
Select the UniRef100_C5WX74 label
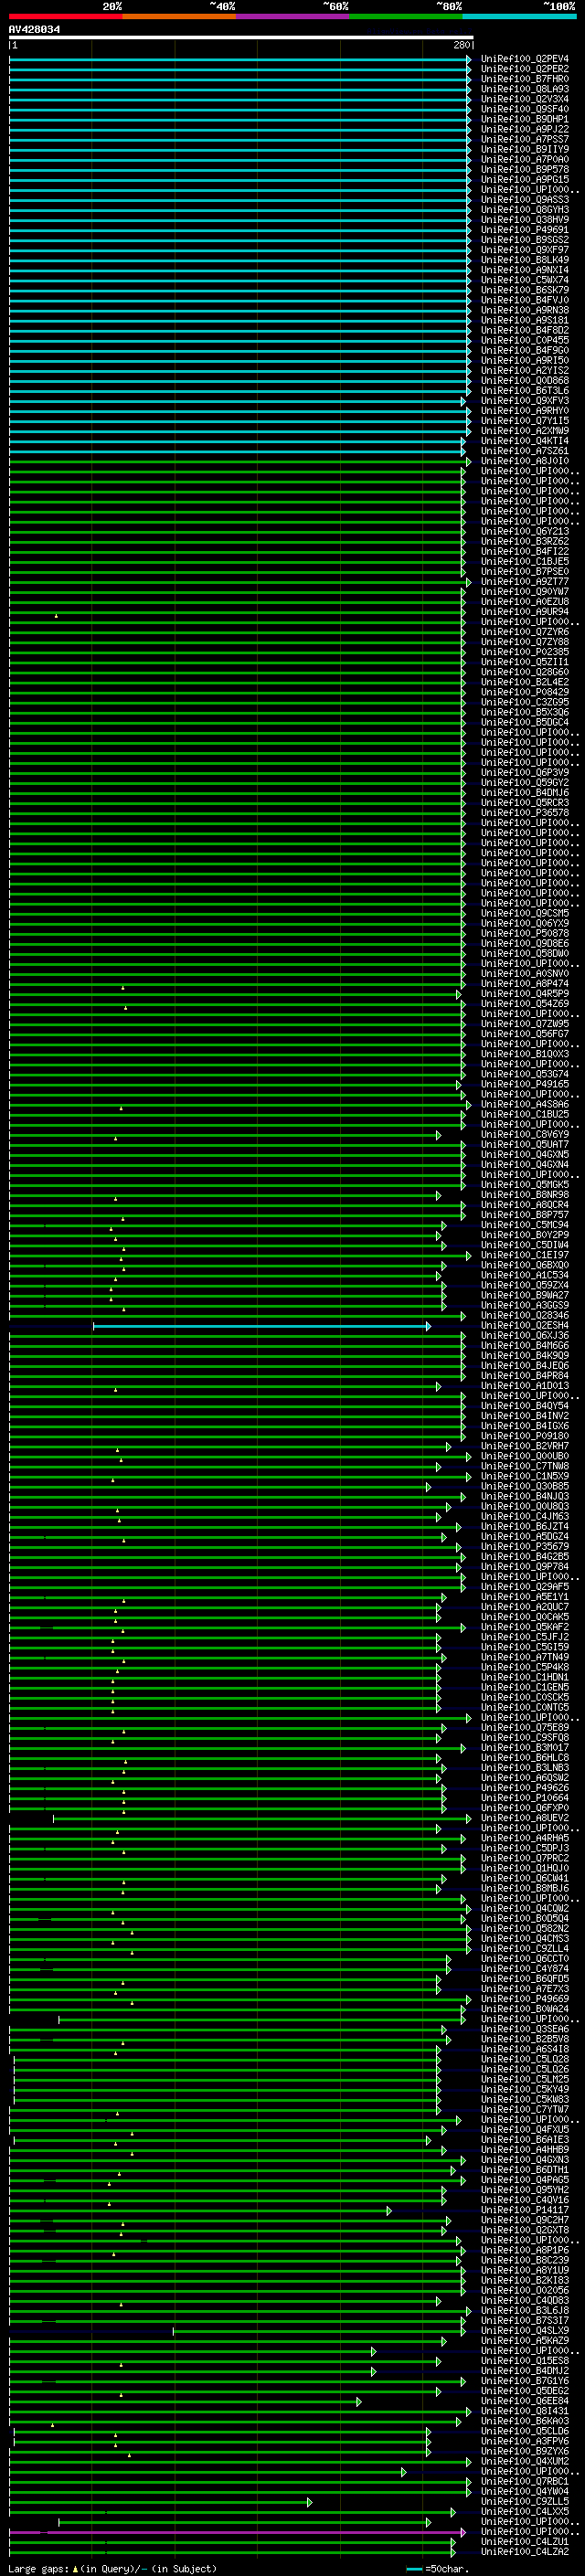click(x=524, y=280)
